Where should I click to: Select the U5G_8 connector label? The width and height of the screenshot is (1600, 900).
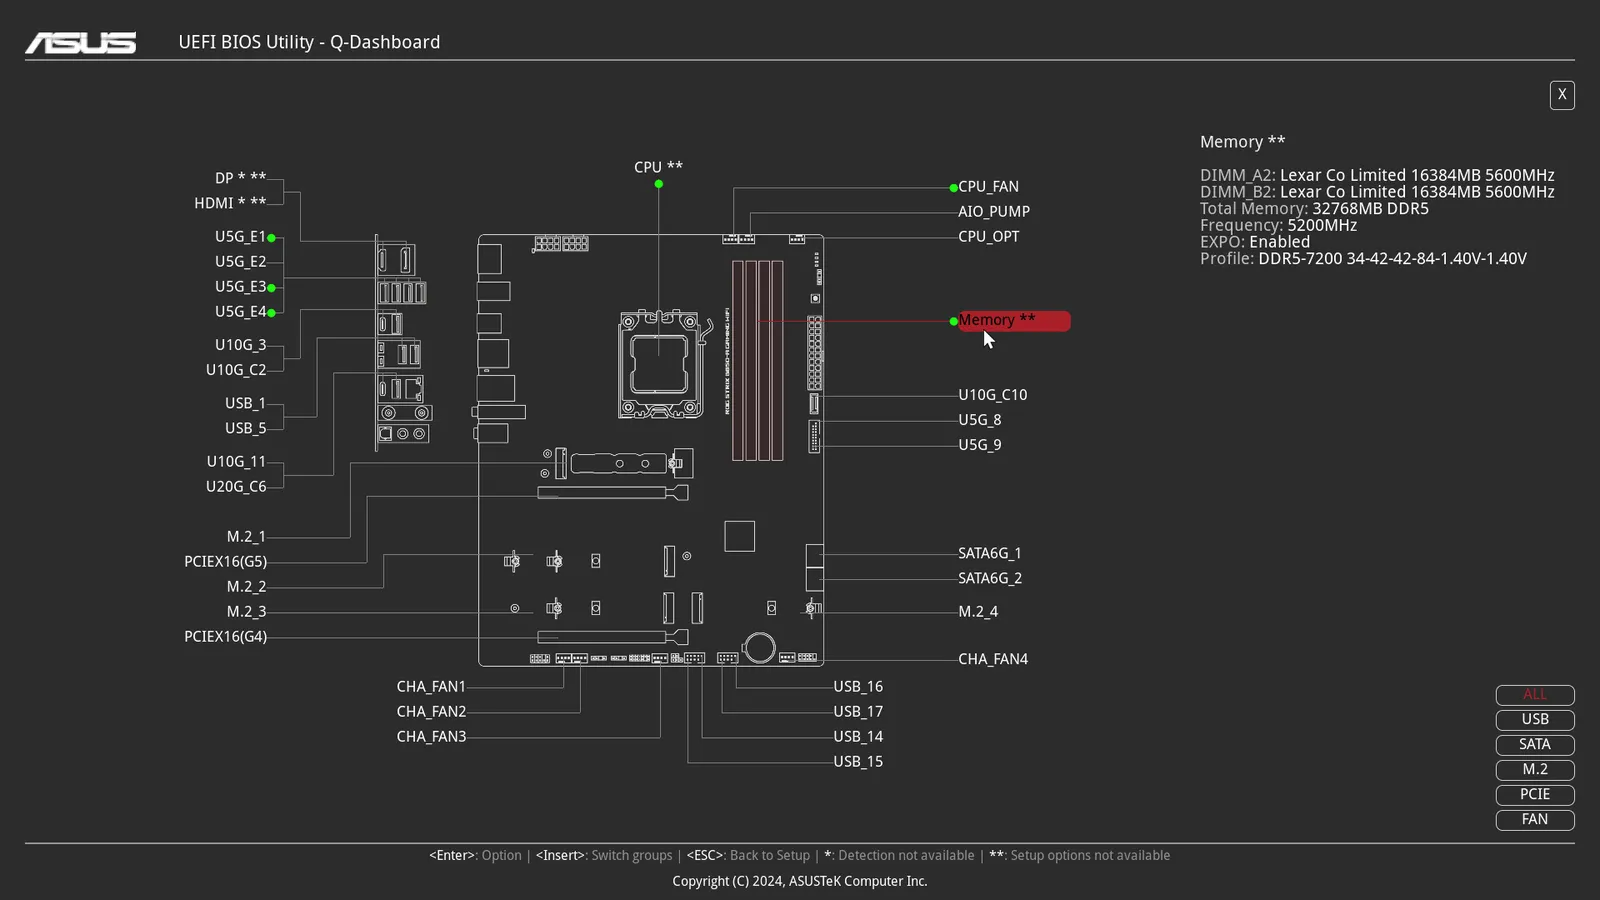[x=980, y=420]
